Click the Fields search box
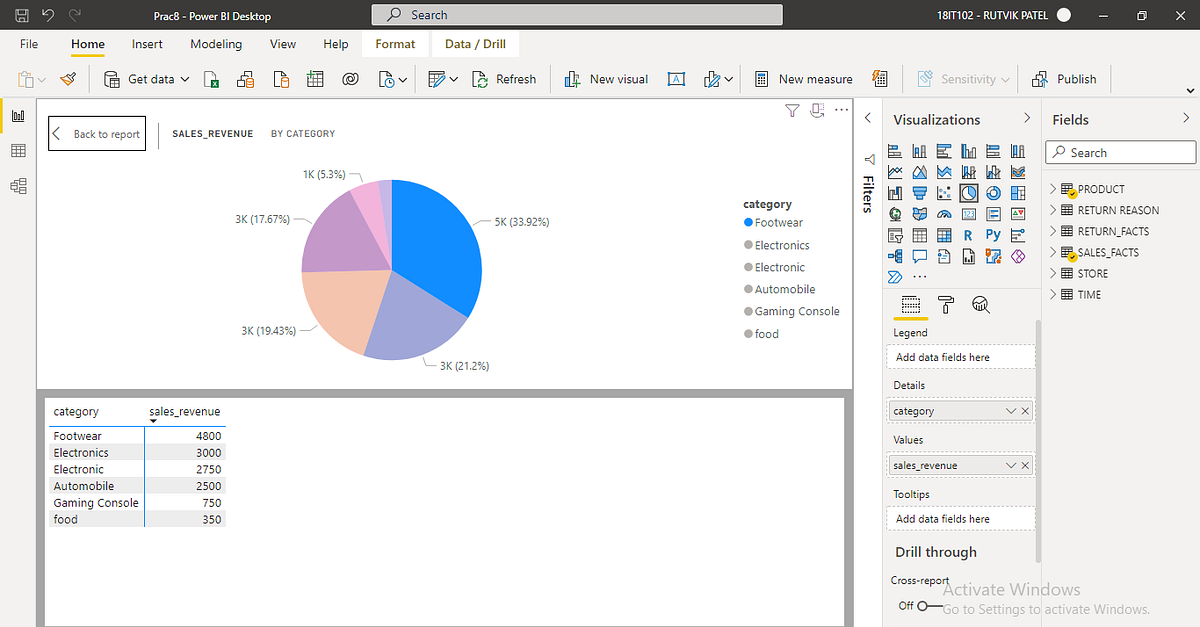The image size is (1200, 627). click(x=1120, y=152)
